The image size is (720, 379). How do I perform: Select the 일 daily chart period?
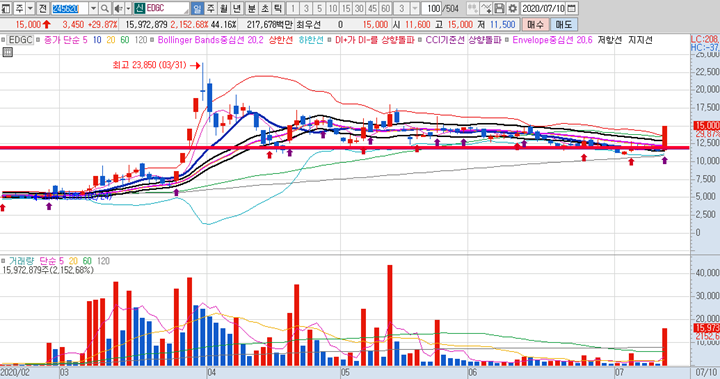point(197,8)
